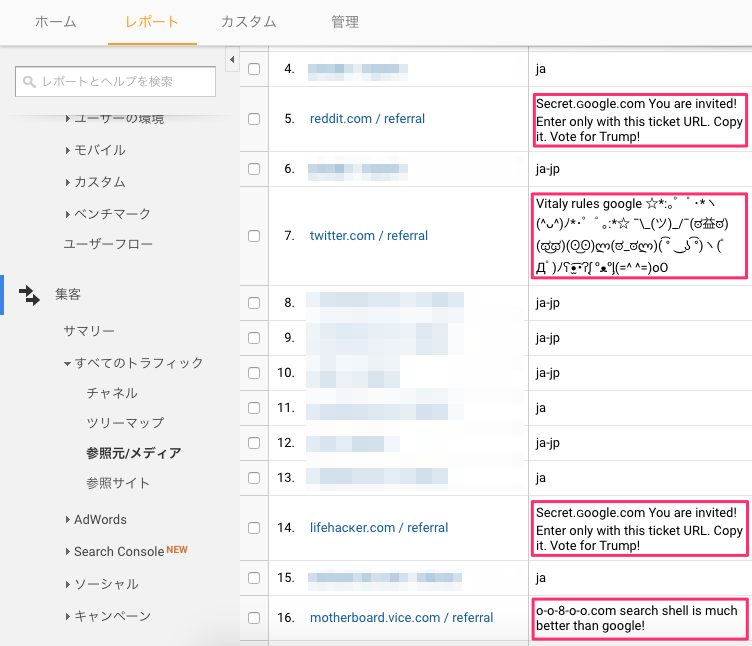Select checkbox for row 6
752x646 pixels.
[254, 169]
